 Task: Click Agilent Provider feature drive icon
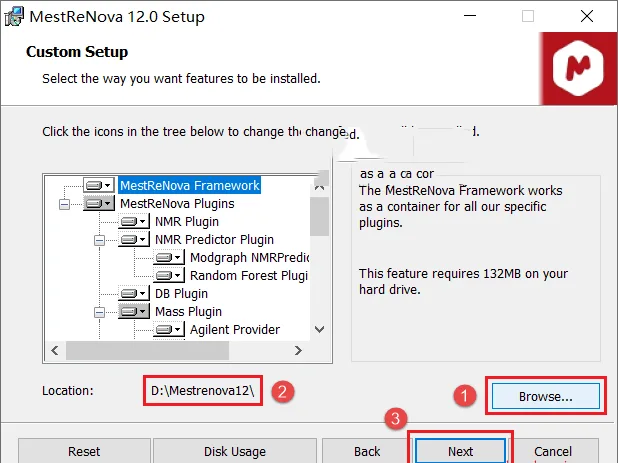tap(169, 329)
